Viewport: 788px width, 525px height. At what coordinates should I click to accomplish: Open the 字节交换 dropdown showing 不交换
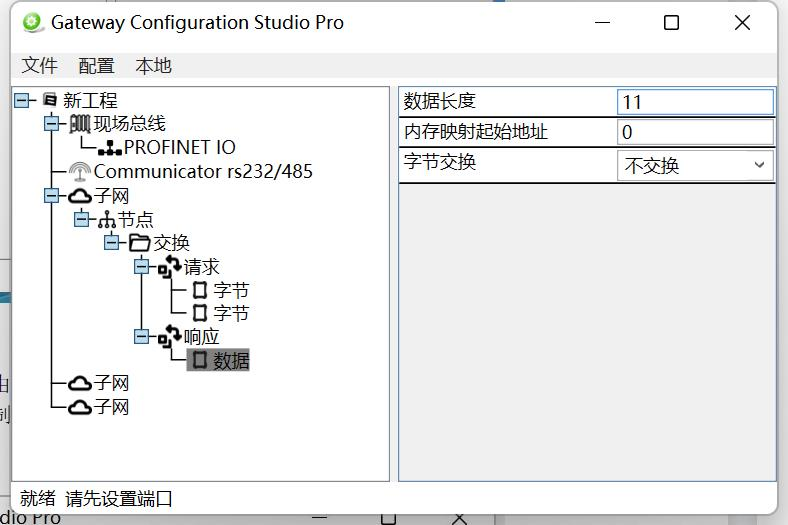696,165
